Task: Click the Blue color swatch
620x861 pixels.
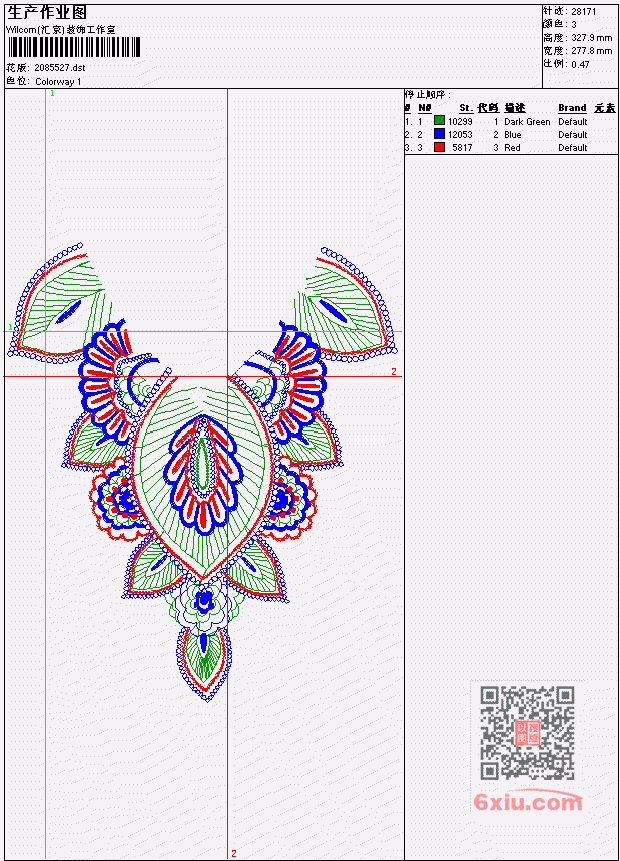Action: tap(439, 134)
